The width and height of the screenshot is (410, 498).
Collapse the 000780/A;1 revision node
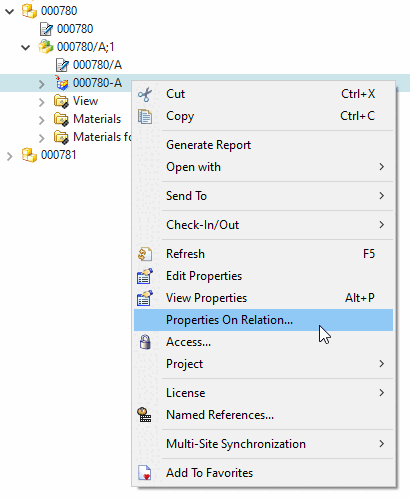pos(26,47)
